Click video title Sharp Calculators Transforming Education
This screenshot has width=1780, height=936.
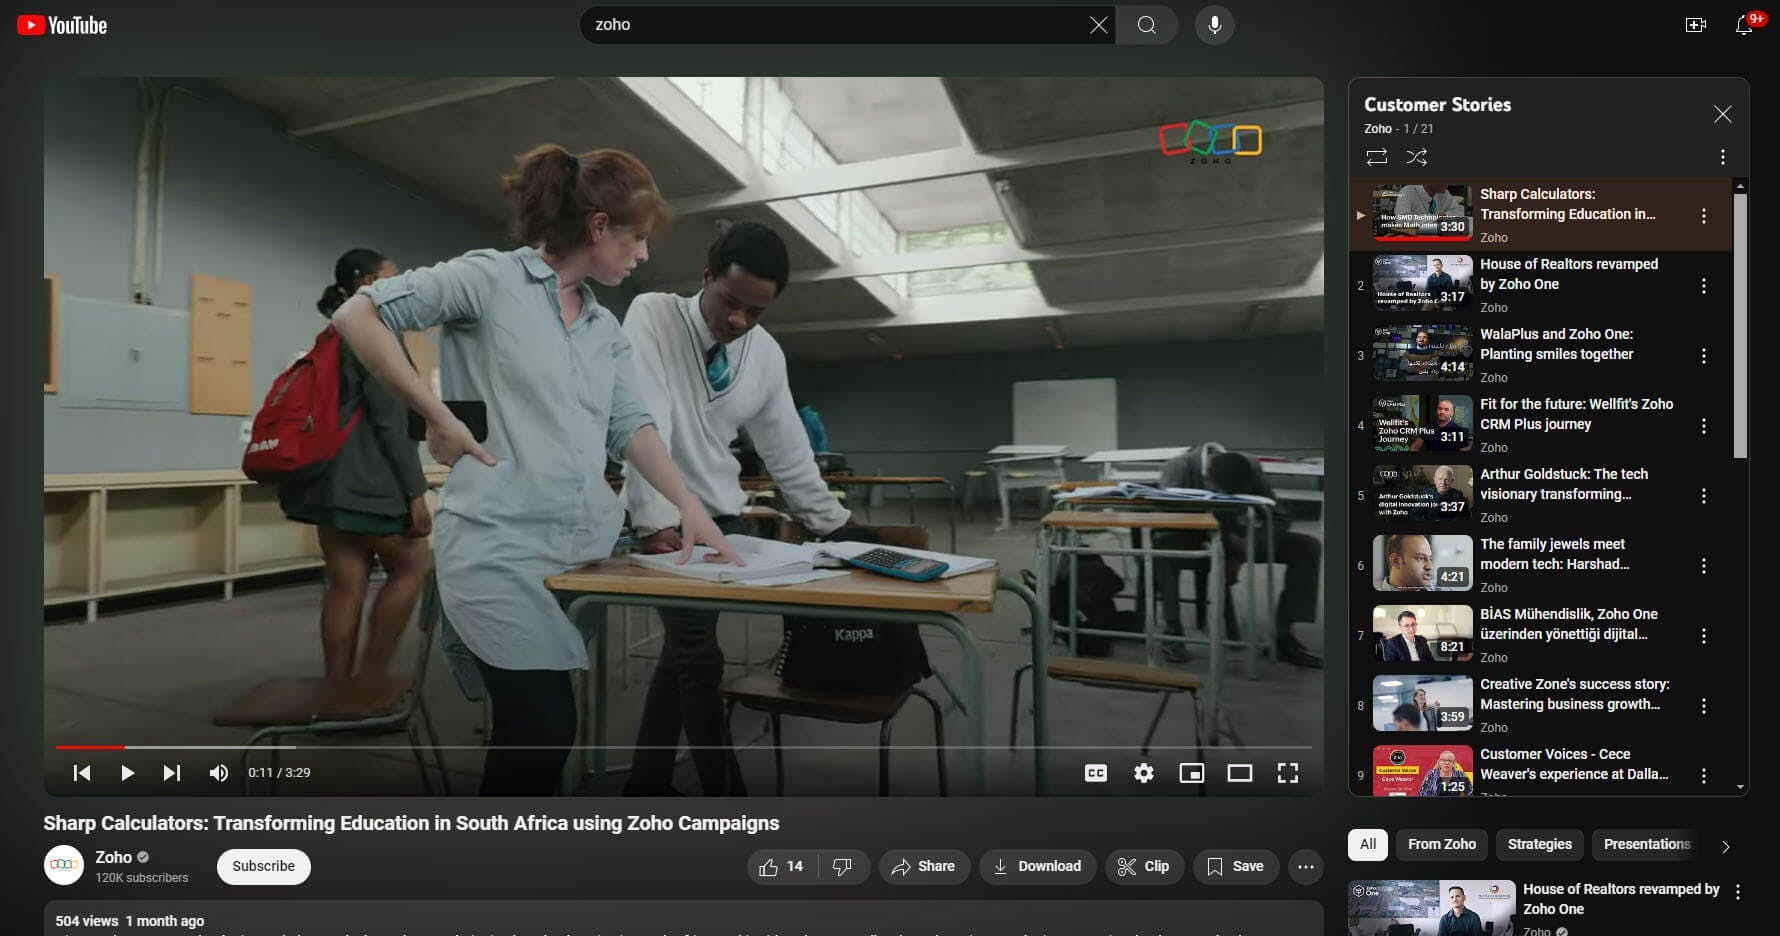[411, 823]
